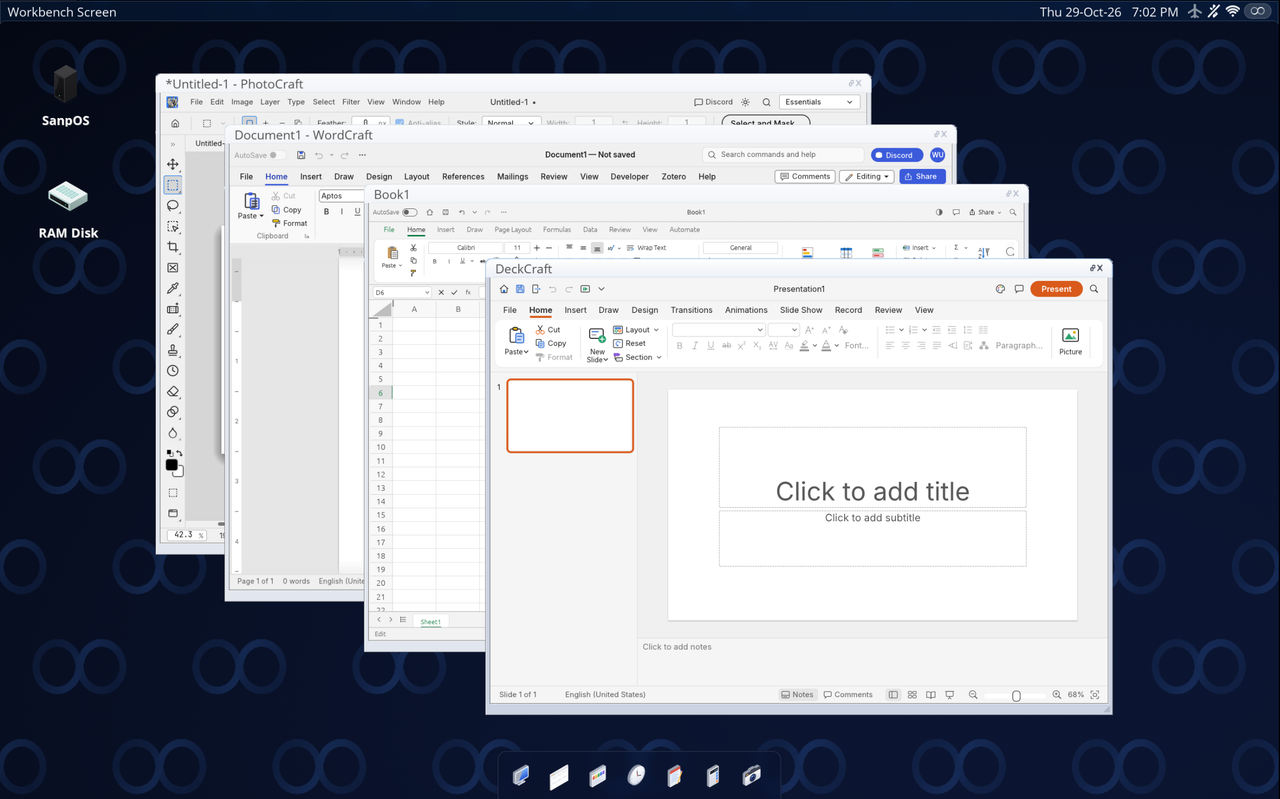1280x799 pixels.
Task: Expand the Editing mode dropdown in WordCraft
Action: 866,177
